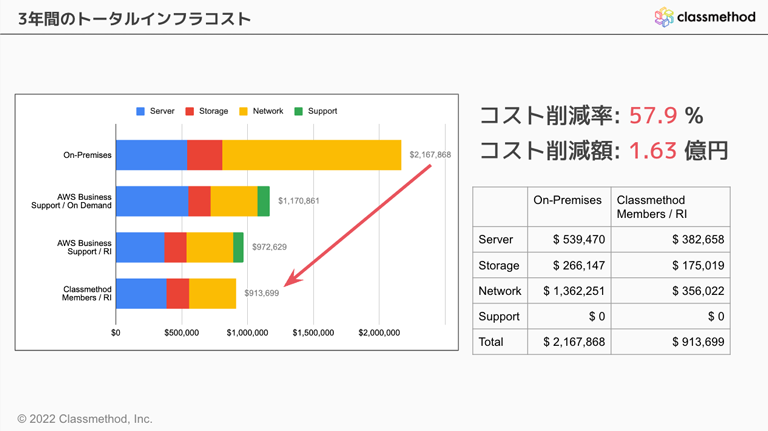Image resolution: width=768 pixels, height=431 pixels.
Task: Click the $2,167,868 data label beside chart bar
Action: 430,155
